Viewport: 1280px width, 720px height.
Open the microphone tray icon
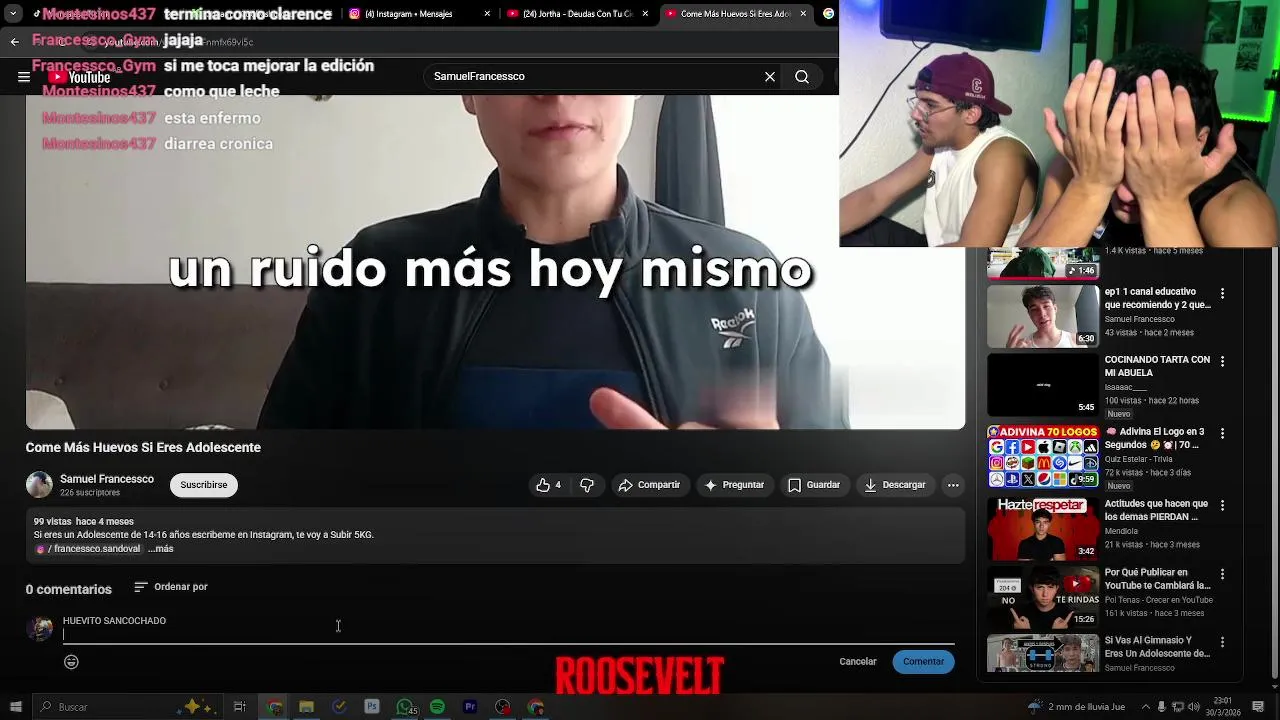click(x=1161, y=707)
